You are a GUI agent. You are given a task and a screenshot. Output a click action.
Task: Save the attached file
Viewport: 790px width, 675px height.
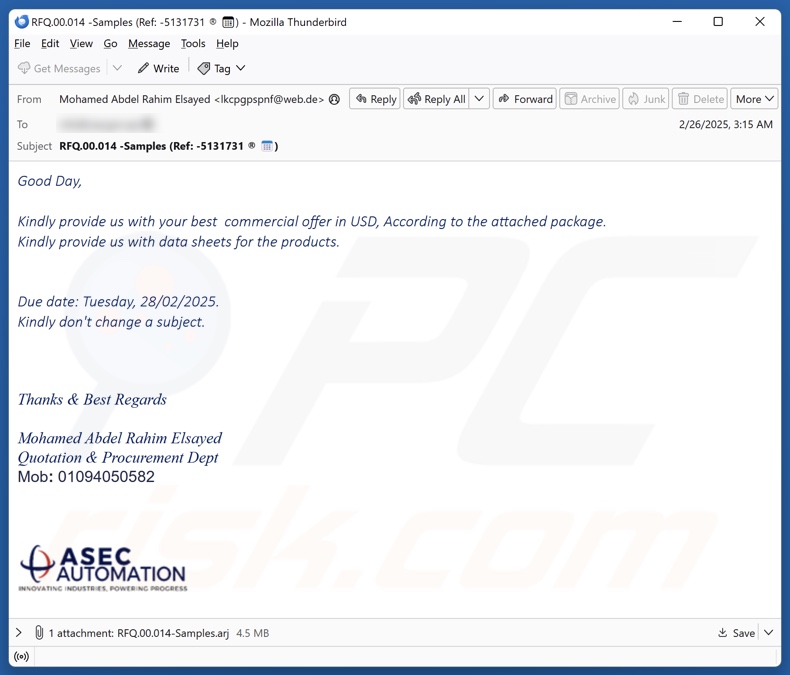pyautogui.click(x=736, y=633)
